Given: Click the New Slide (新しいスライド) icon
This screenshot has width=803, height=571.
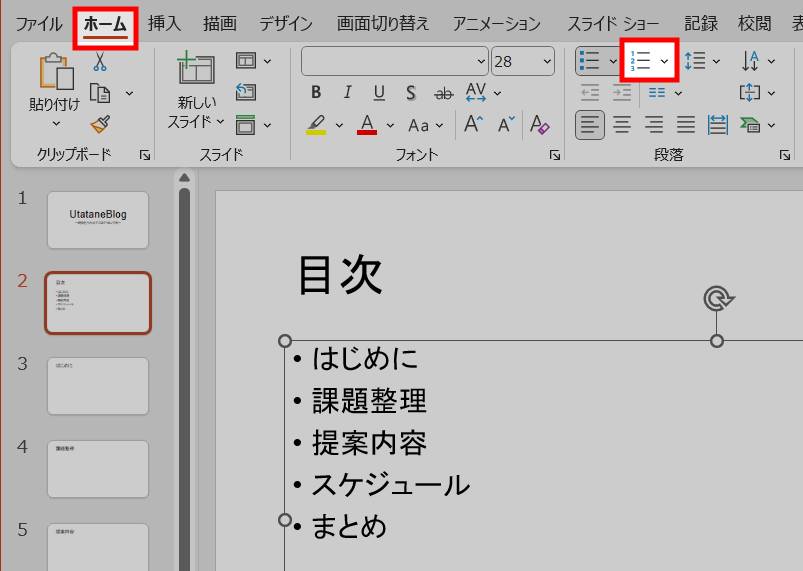Looking at the screenshot, I should (196, 68).
